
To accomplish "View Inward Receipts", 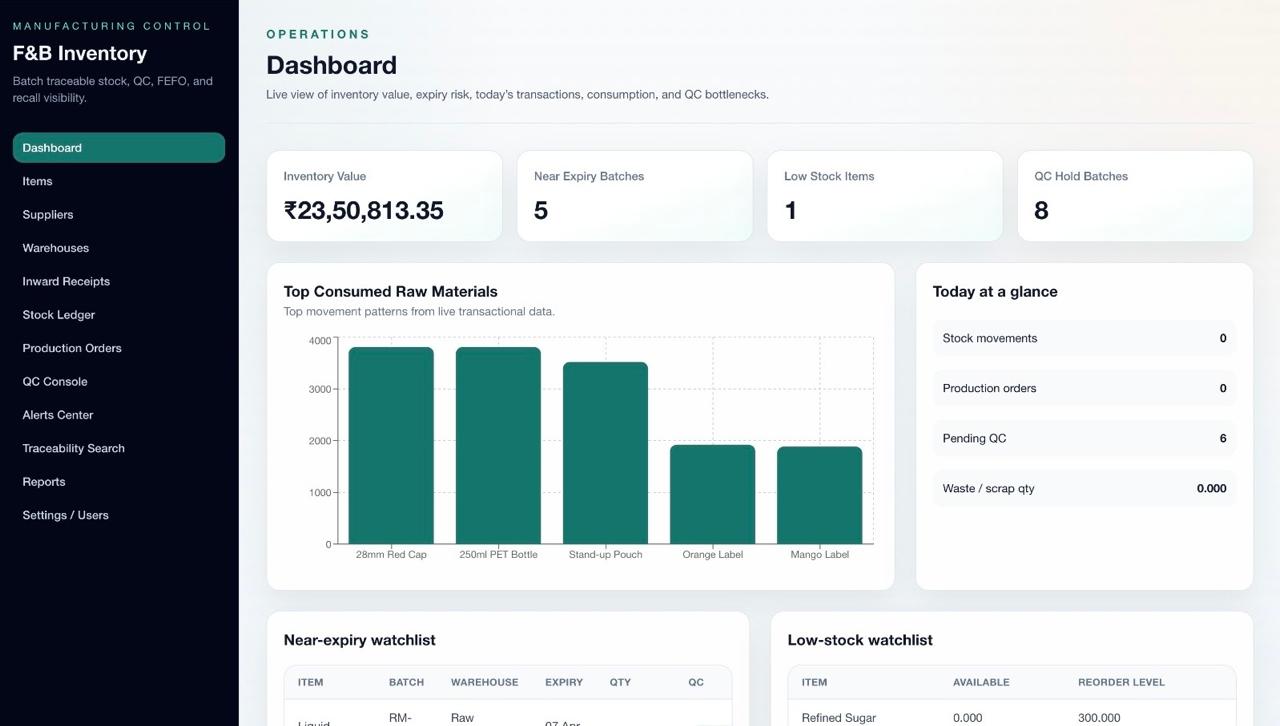I will 66,281.
